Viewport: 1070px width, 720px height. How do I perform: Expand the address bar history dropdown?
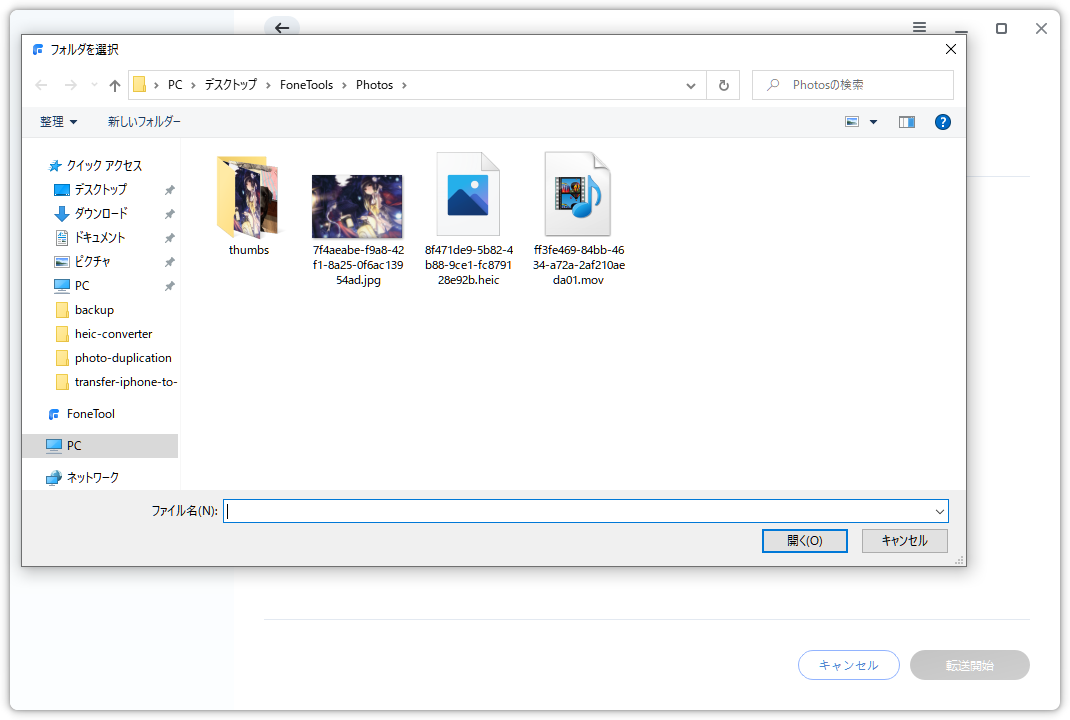(691, 85)
